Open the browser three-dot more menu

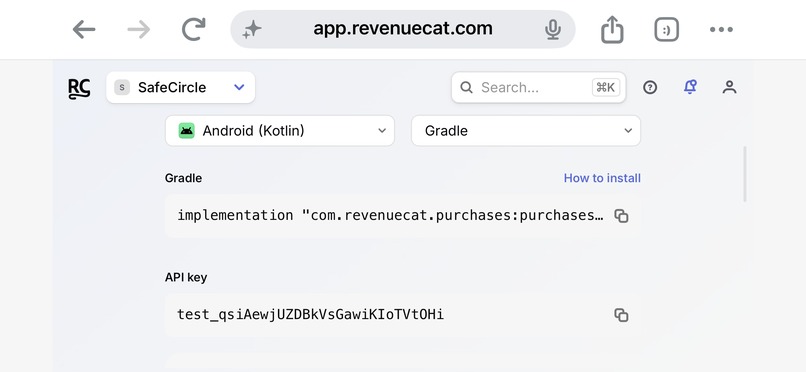coord(721,29)
